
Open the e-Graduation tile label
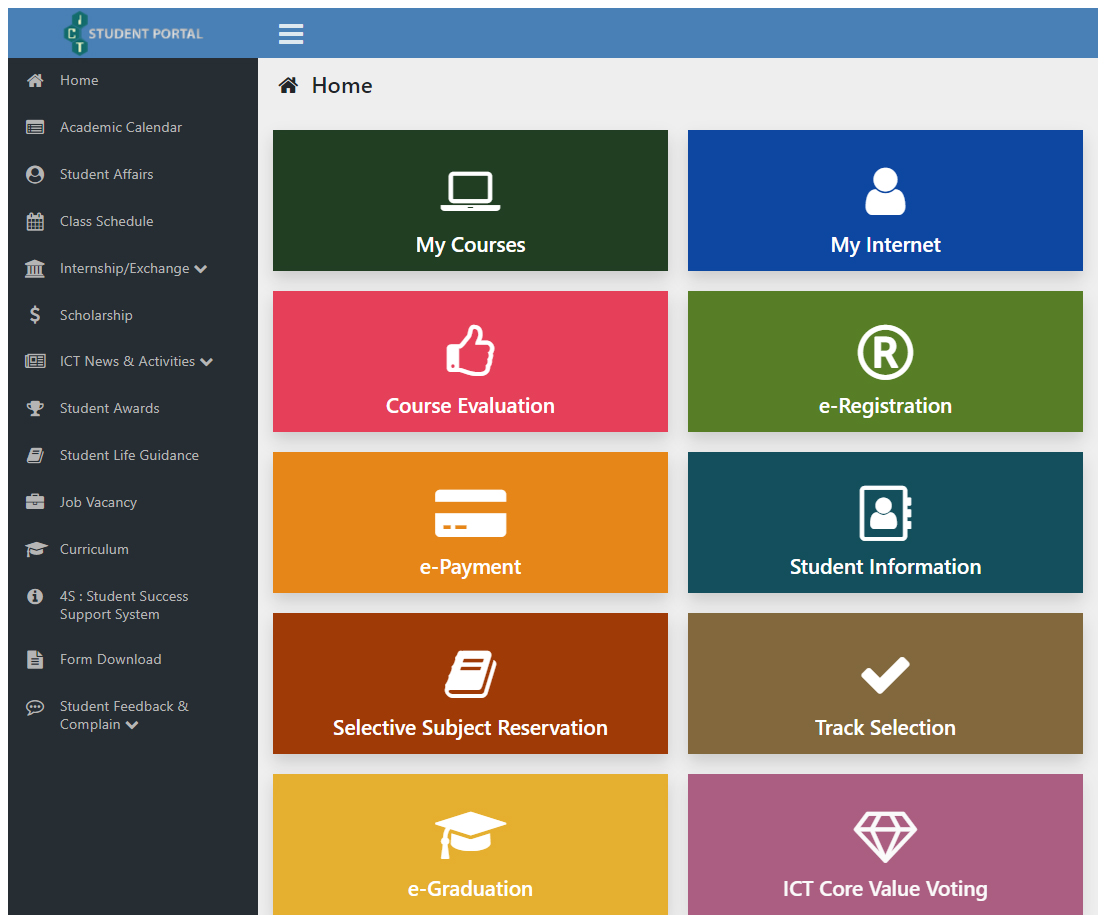coord(470,889)
